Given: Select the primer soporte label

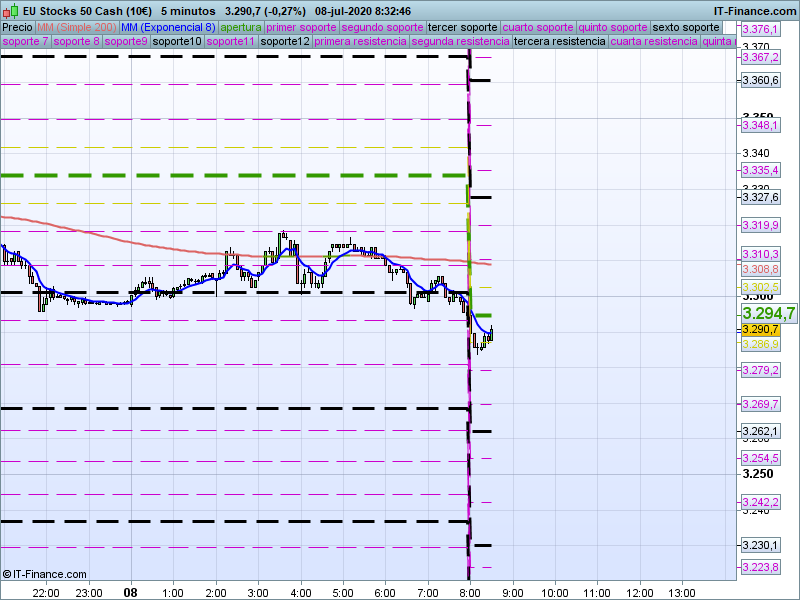Looking at the screenshot, I should 302,27.
